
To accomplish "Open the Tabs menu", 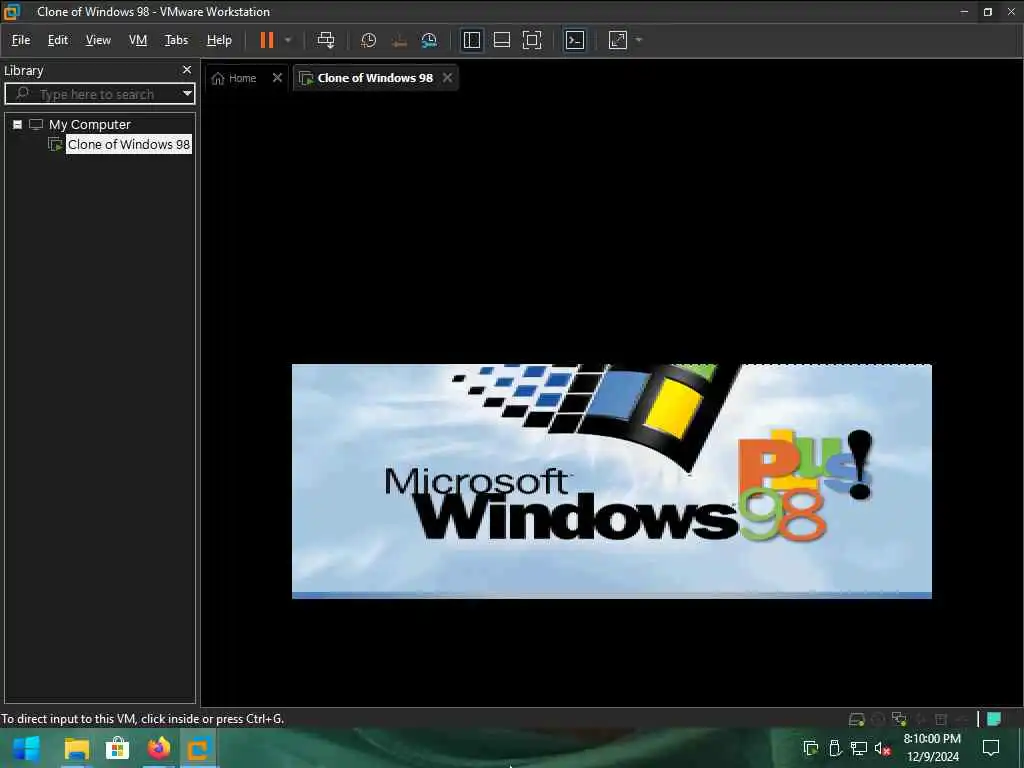I will tap(176, 40).
